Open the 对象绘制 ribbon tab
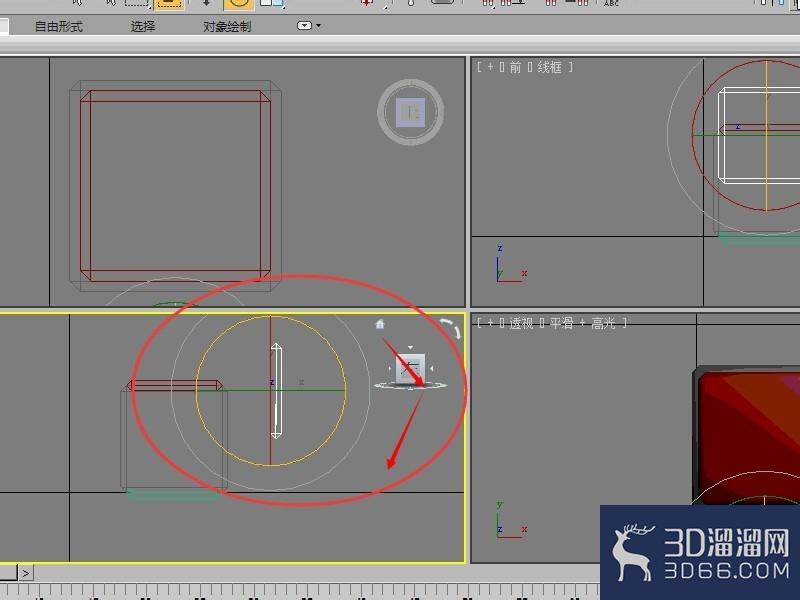This screenshot has width=800, height=600. pyautogui.click(x=227, y=27)
